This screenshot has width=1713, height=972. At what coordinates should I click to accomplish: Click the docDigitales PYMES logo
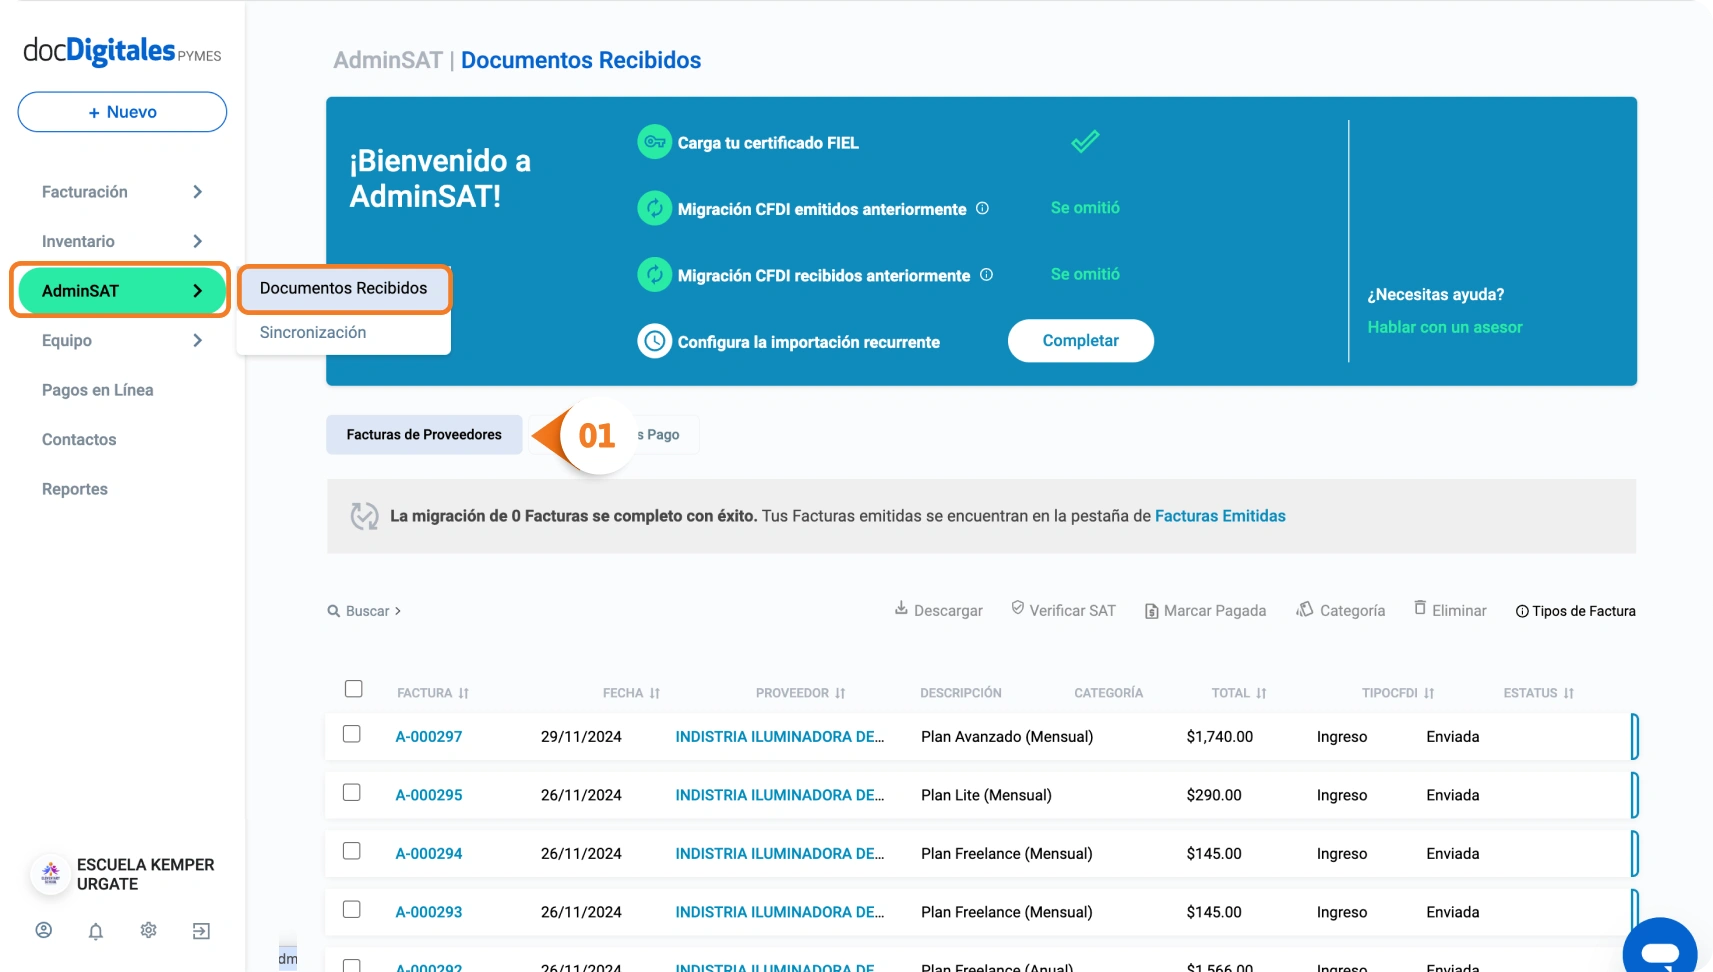click(122, 51)
